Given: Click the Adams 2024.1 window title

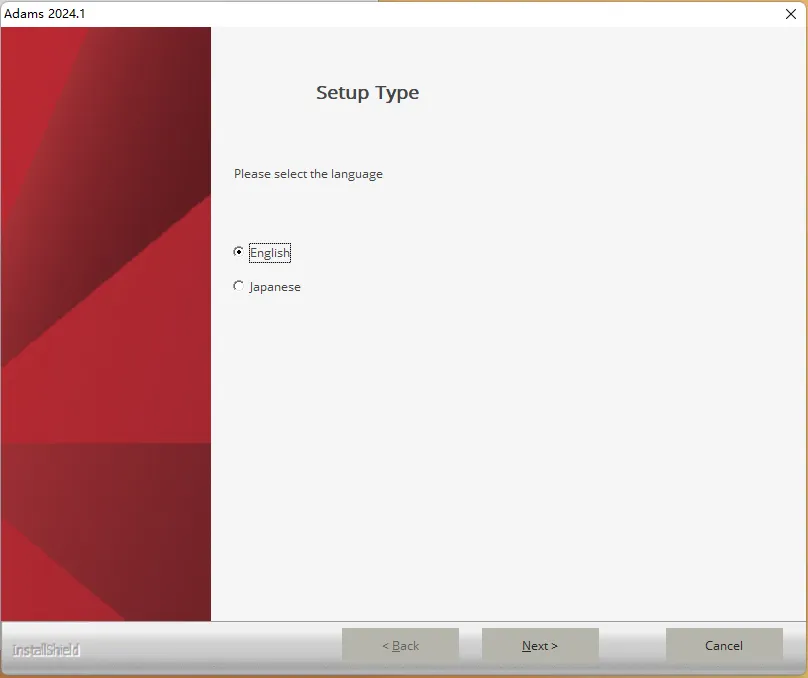Looking at the screenshot, I should pyautogui.click(x=45, y=14).
